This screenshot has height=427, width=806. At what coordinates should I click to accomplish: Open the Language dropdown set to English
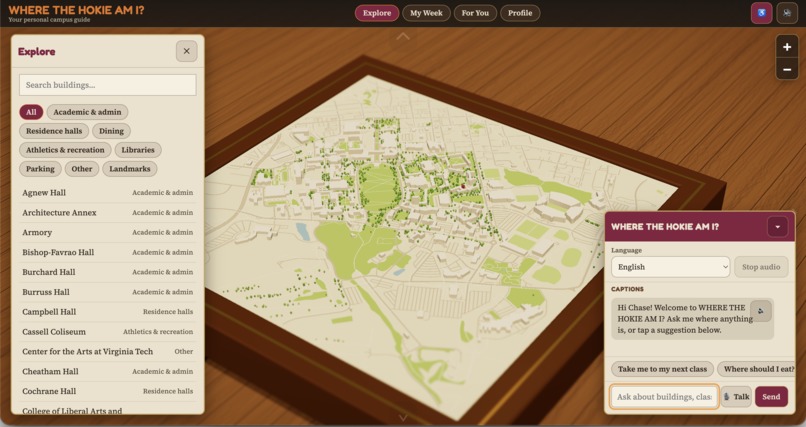[x=670, y=267]
